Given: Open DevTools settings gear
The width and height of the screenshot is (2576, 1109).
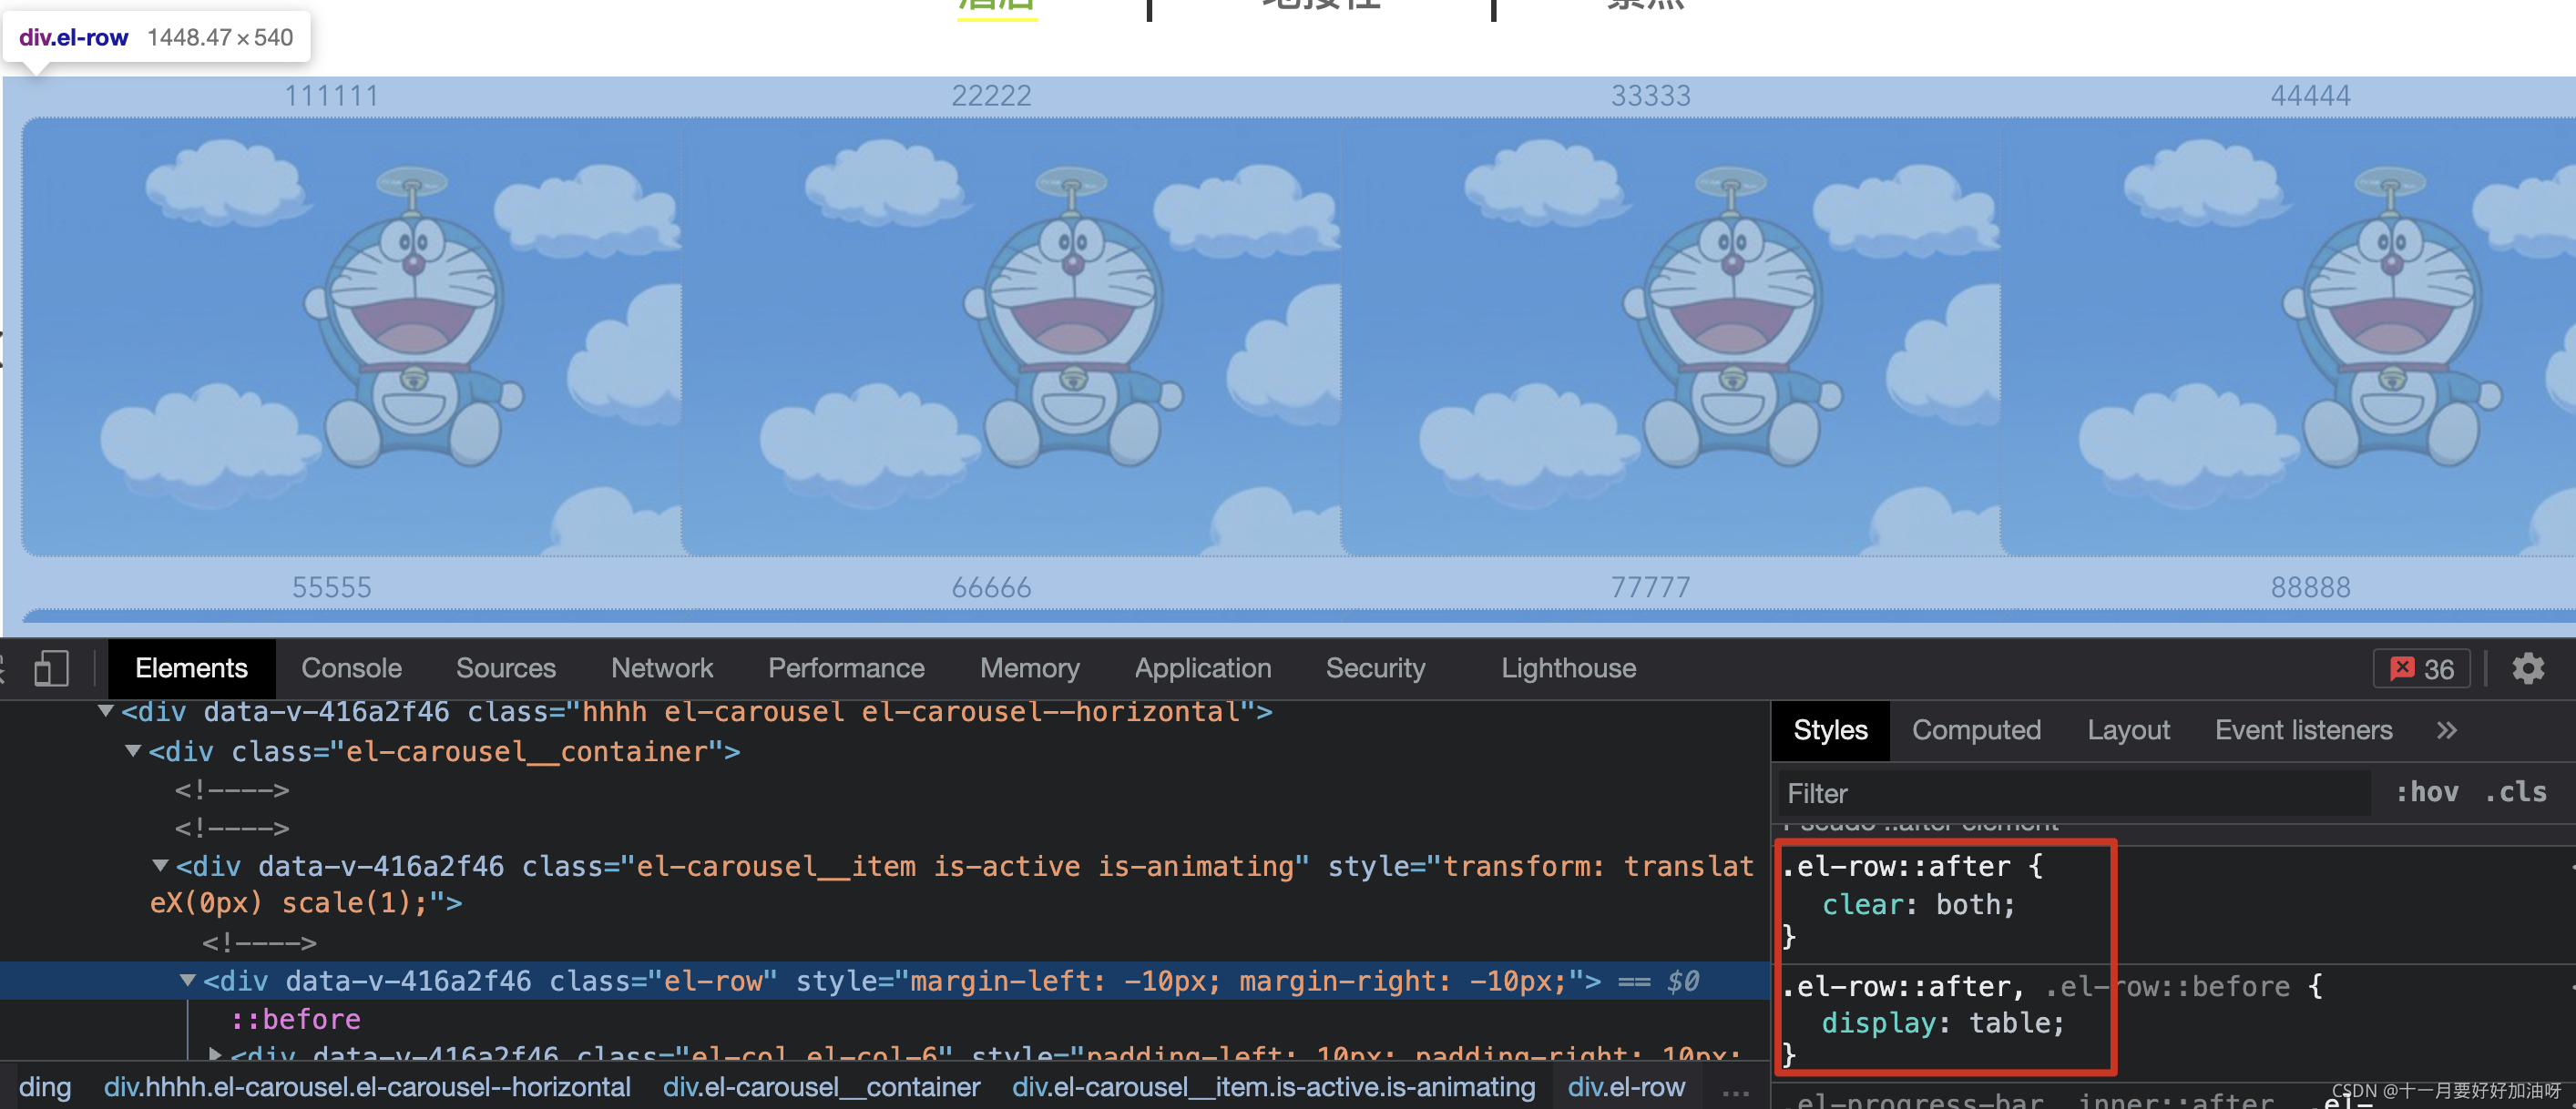Looking at the screenshot, I should coord(2527,668).
